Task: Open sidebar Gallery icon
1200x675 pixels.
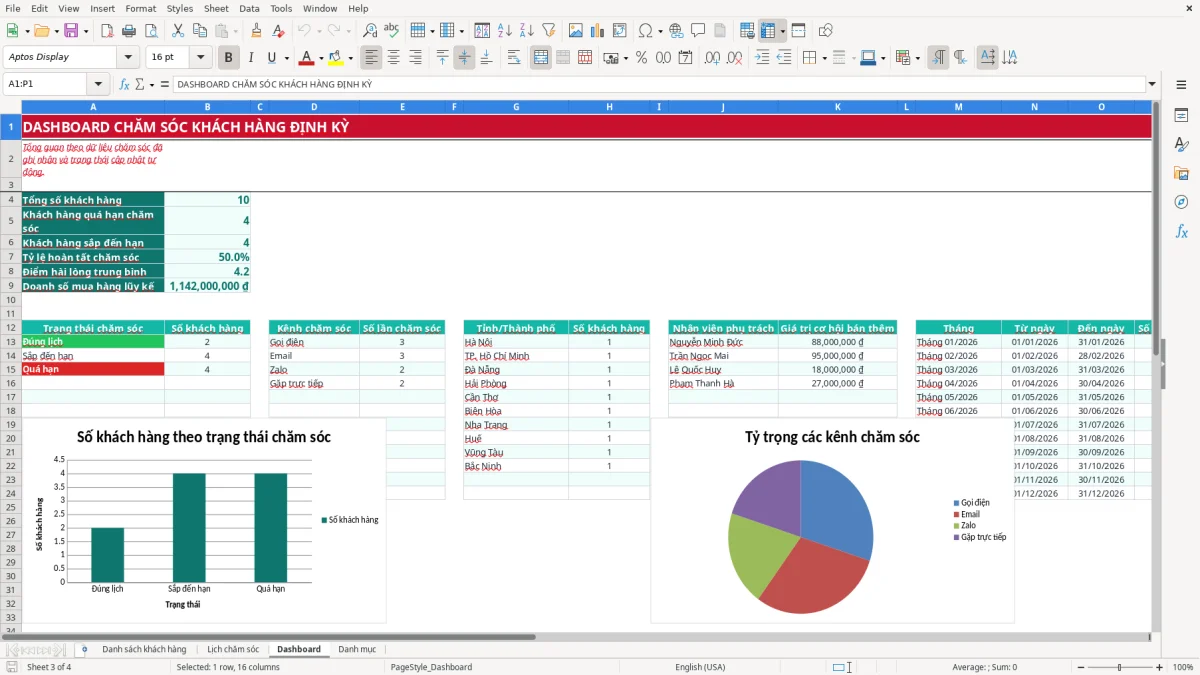Action: pos(1181,173)
